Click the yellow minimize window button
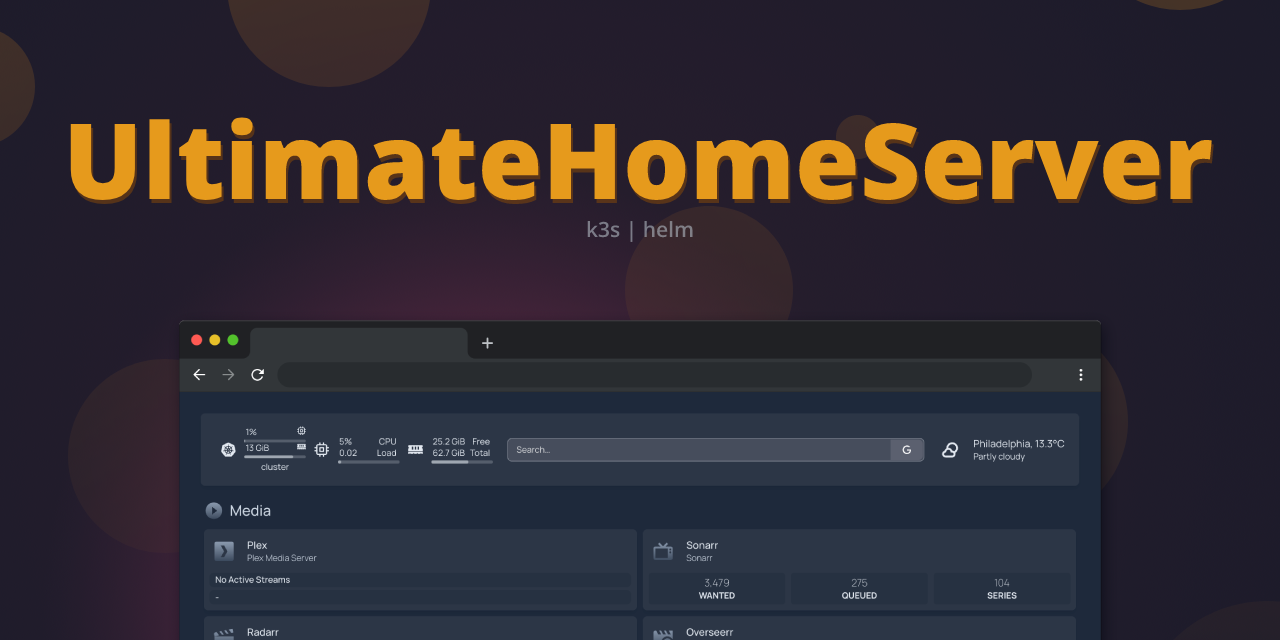The height and width of the screenshot is (640, 1280). point(215,340)
